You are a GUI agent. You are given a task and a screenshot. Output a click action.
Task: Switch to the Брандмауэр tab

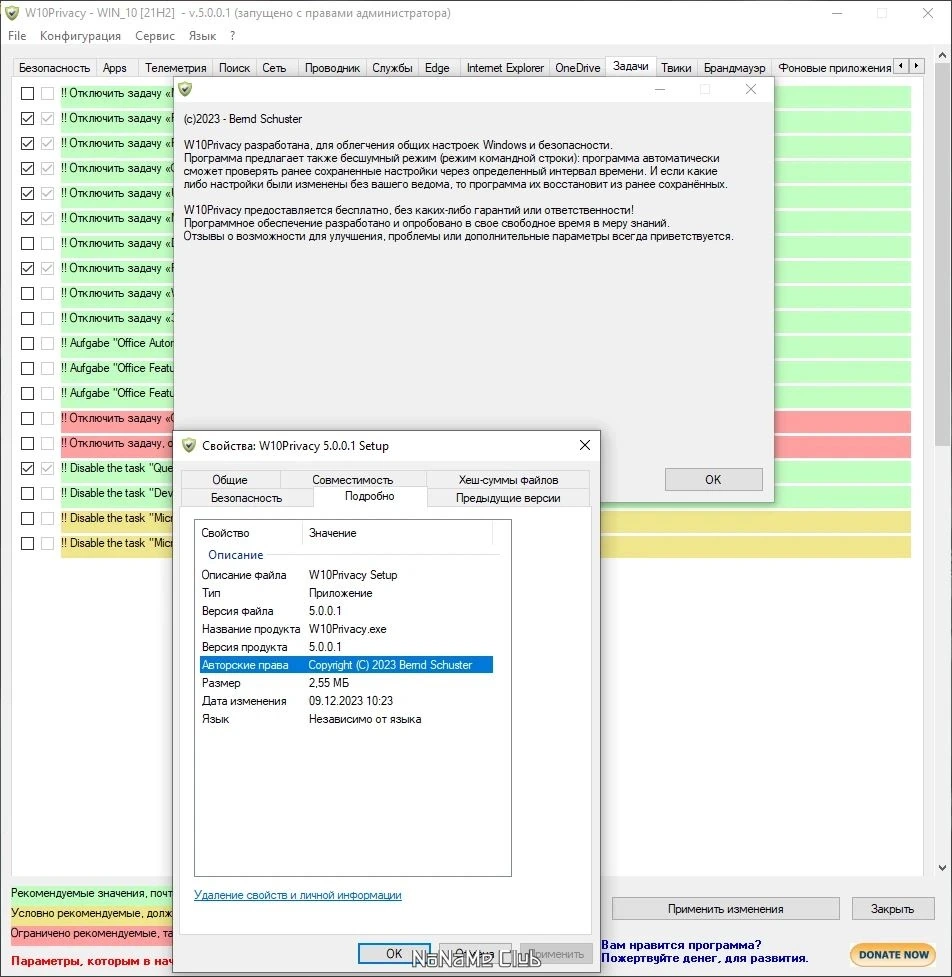coord(735,68)
